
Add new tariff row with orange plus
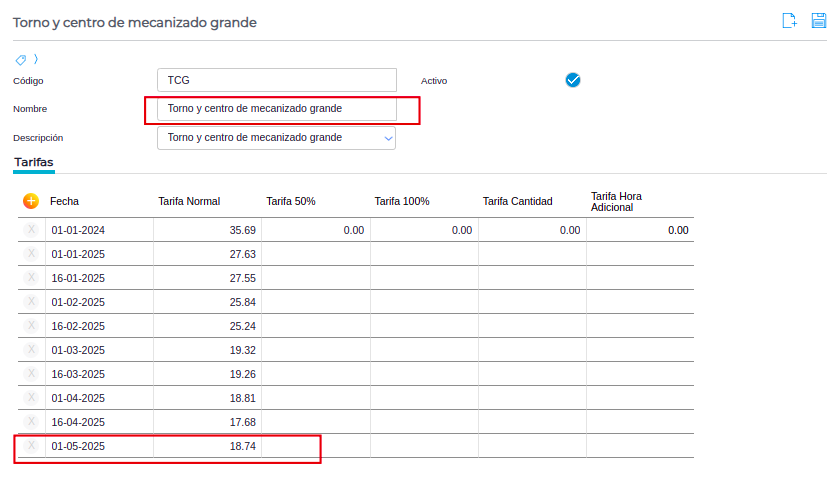pyautogui.click(x=31, y=201)
